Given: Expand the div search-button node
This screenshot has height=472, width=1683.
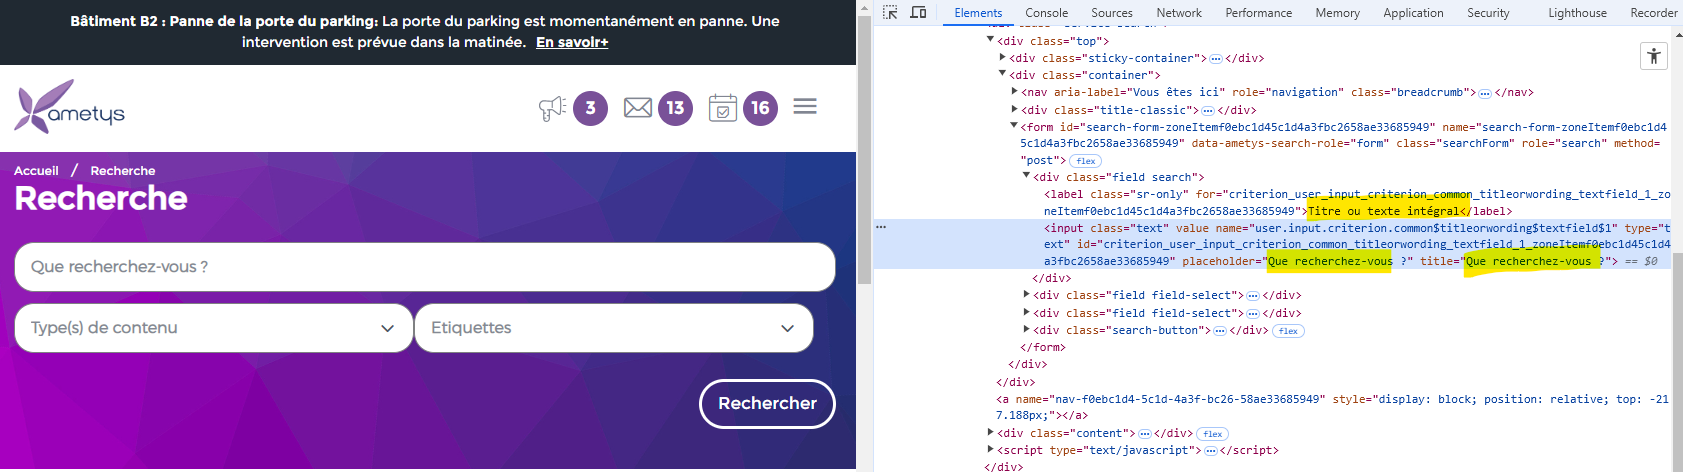Looking at the screenshot, I should click(1026, 330).
